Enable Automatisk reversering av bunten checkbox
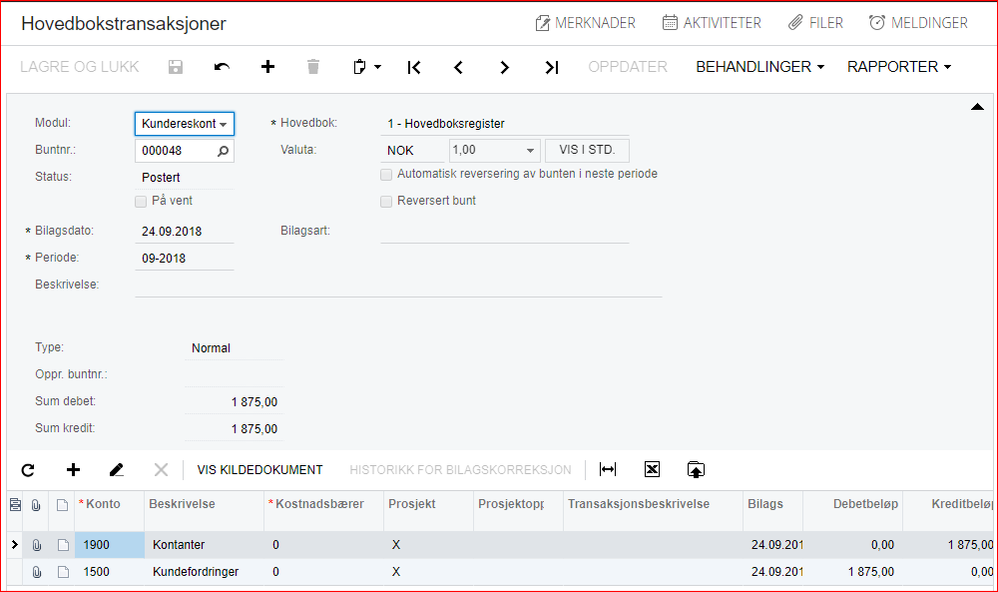The height and width of the screenshot is (592, 998). tap(386, 174)
